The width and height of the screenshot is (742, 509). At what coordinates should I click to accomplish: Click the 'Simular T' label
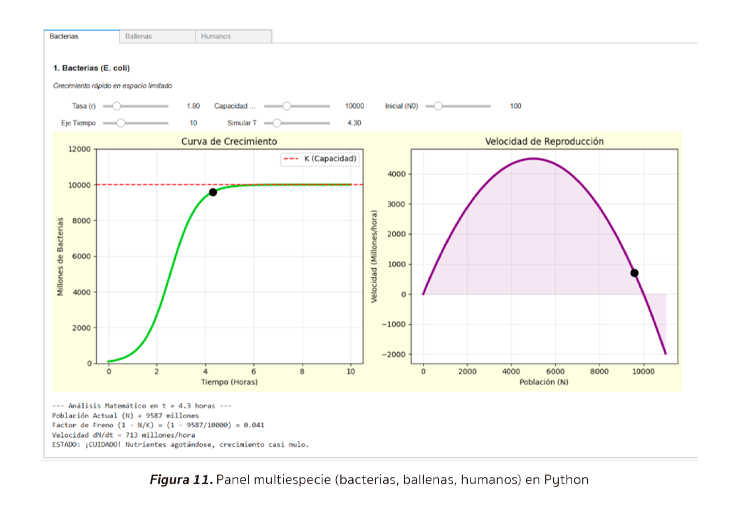pyautogui.click(x=242, y=123)
